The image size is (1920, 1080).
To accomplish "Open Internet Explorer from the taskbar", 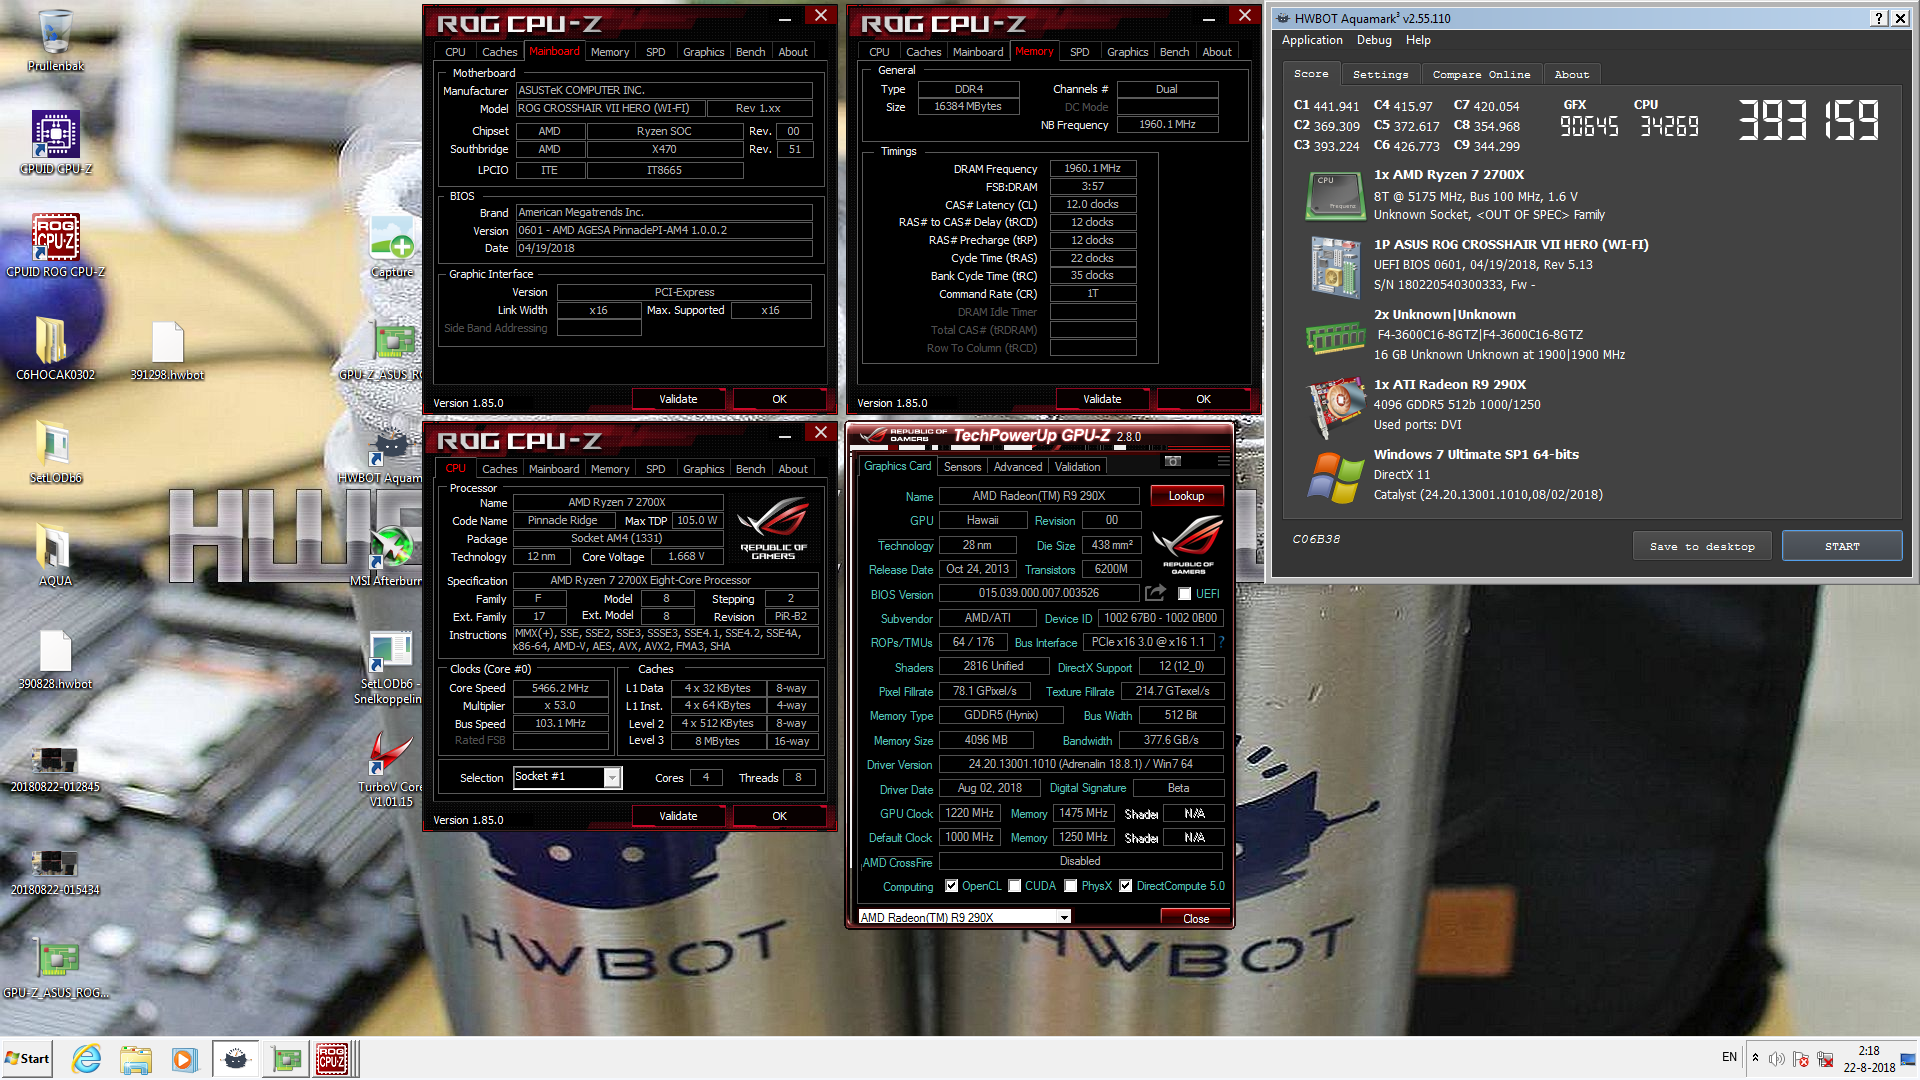I will click(87, 1059).
